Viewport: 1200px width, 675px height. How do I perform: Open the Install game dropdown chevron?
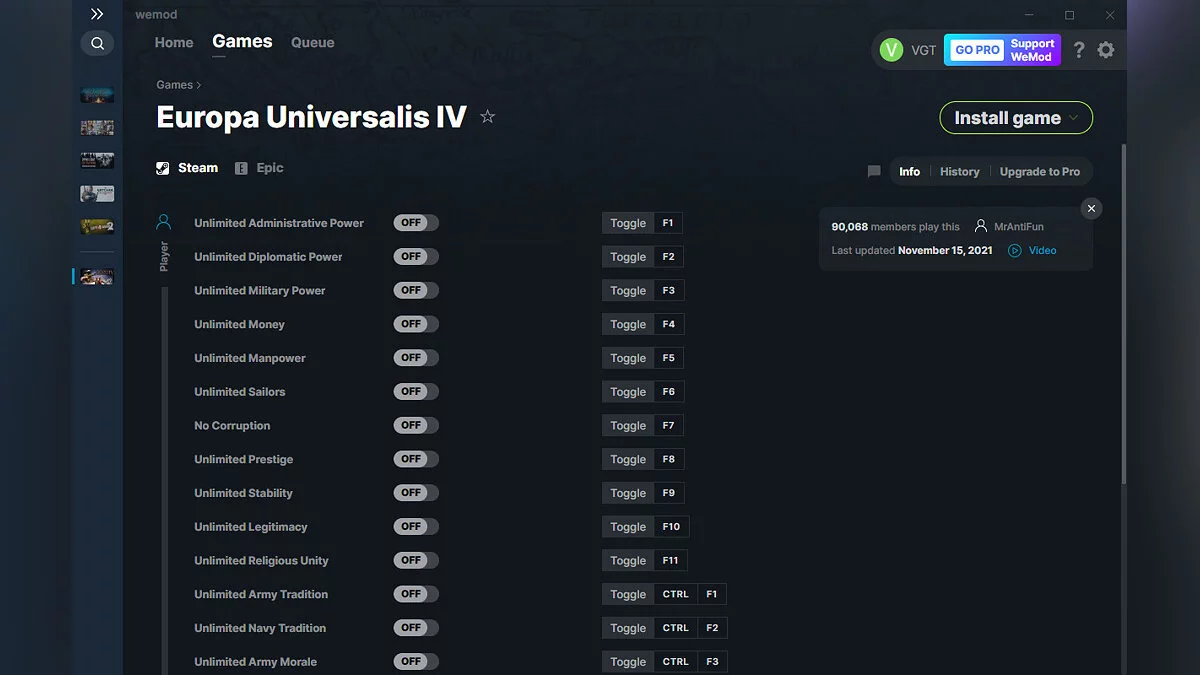(1076, 117)
